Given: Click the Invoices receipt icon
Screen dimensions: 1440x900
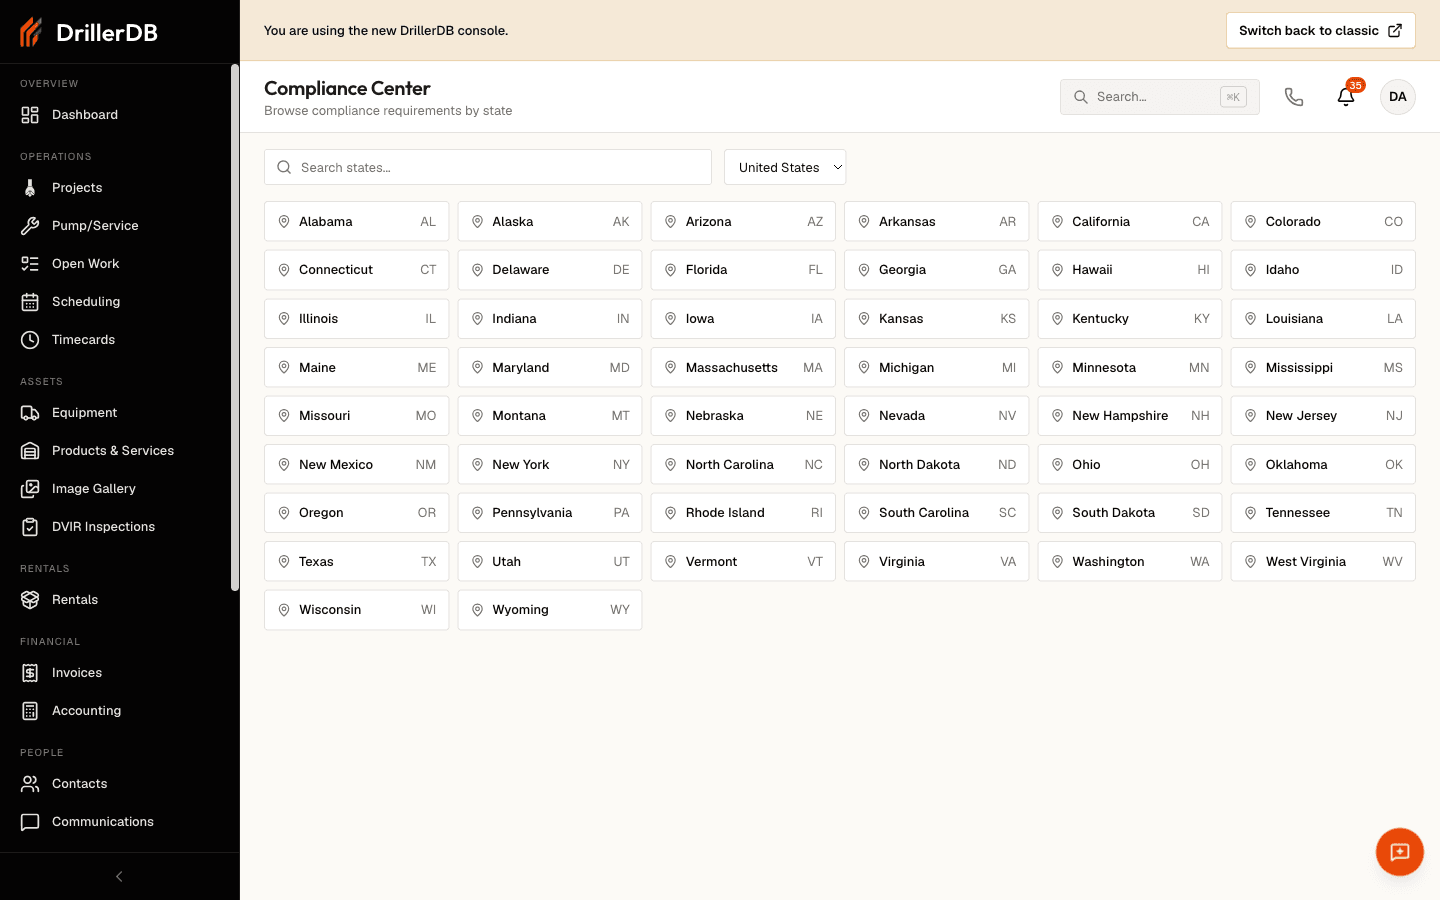Looking at the screenshot, I should [30, 673].
